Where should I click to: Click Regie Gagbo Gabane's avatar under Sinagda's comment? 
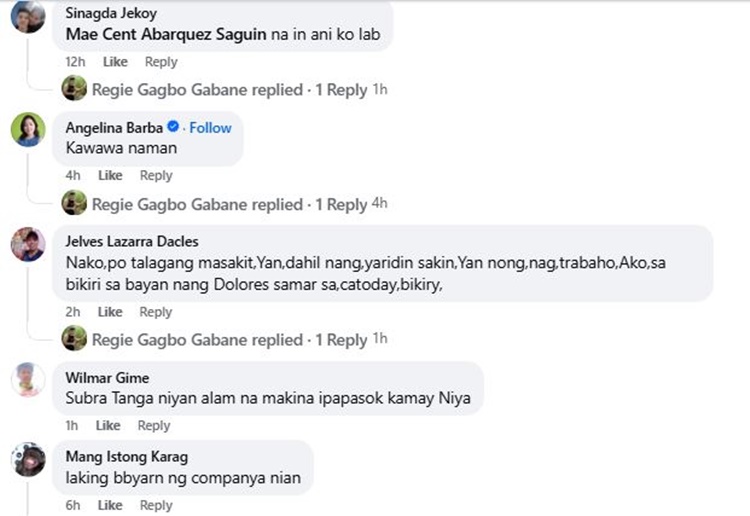click(x=74, y=90)
